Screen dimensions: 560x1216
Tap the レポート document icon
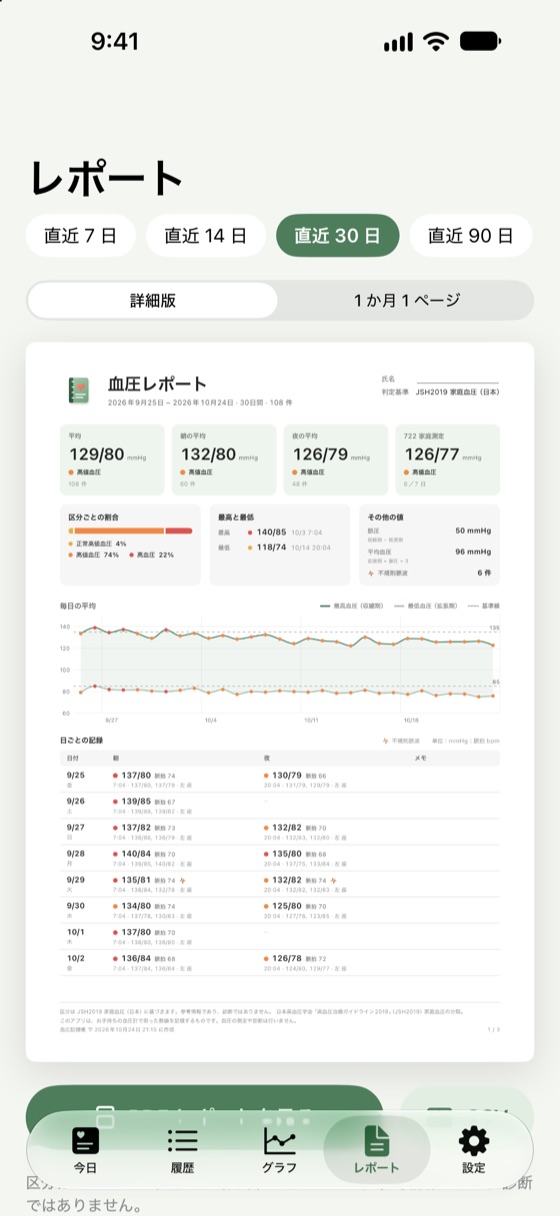pos(376,1141)
